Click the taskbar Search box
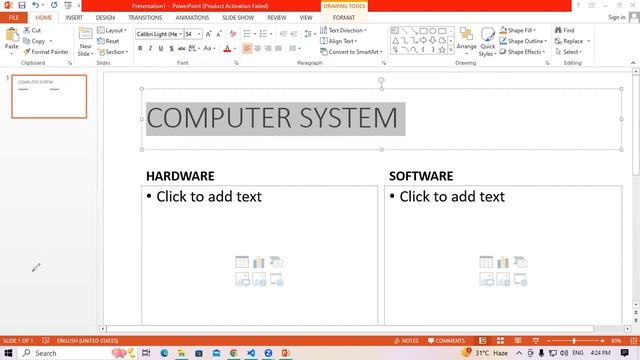This screenshot has height=360, width=640. [x=65, y=353]
